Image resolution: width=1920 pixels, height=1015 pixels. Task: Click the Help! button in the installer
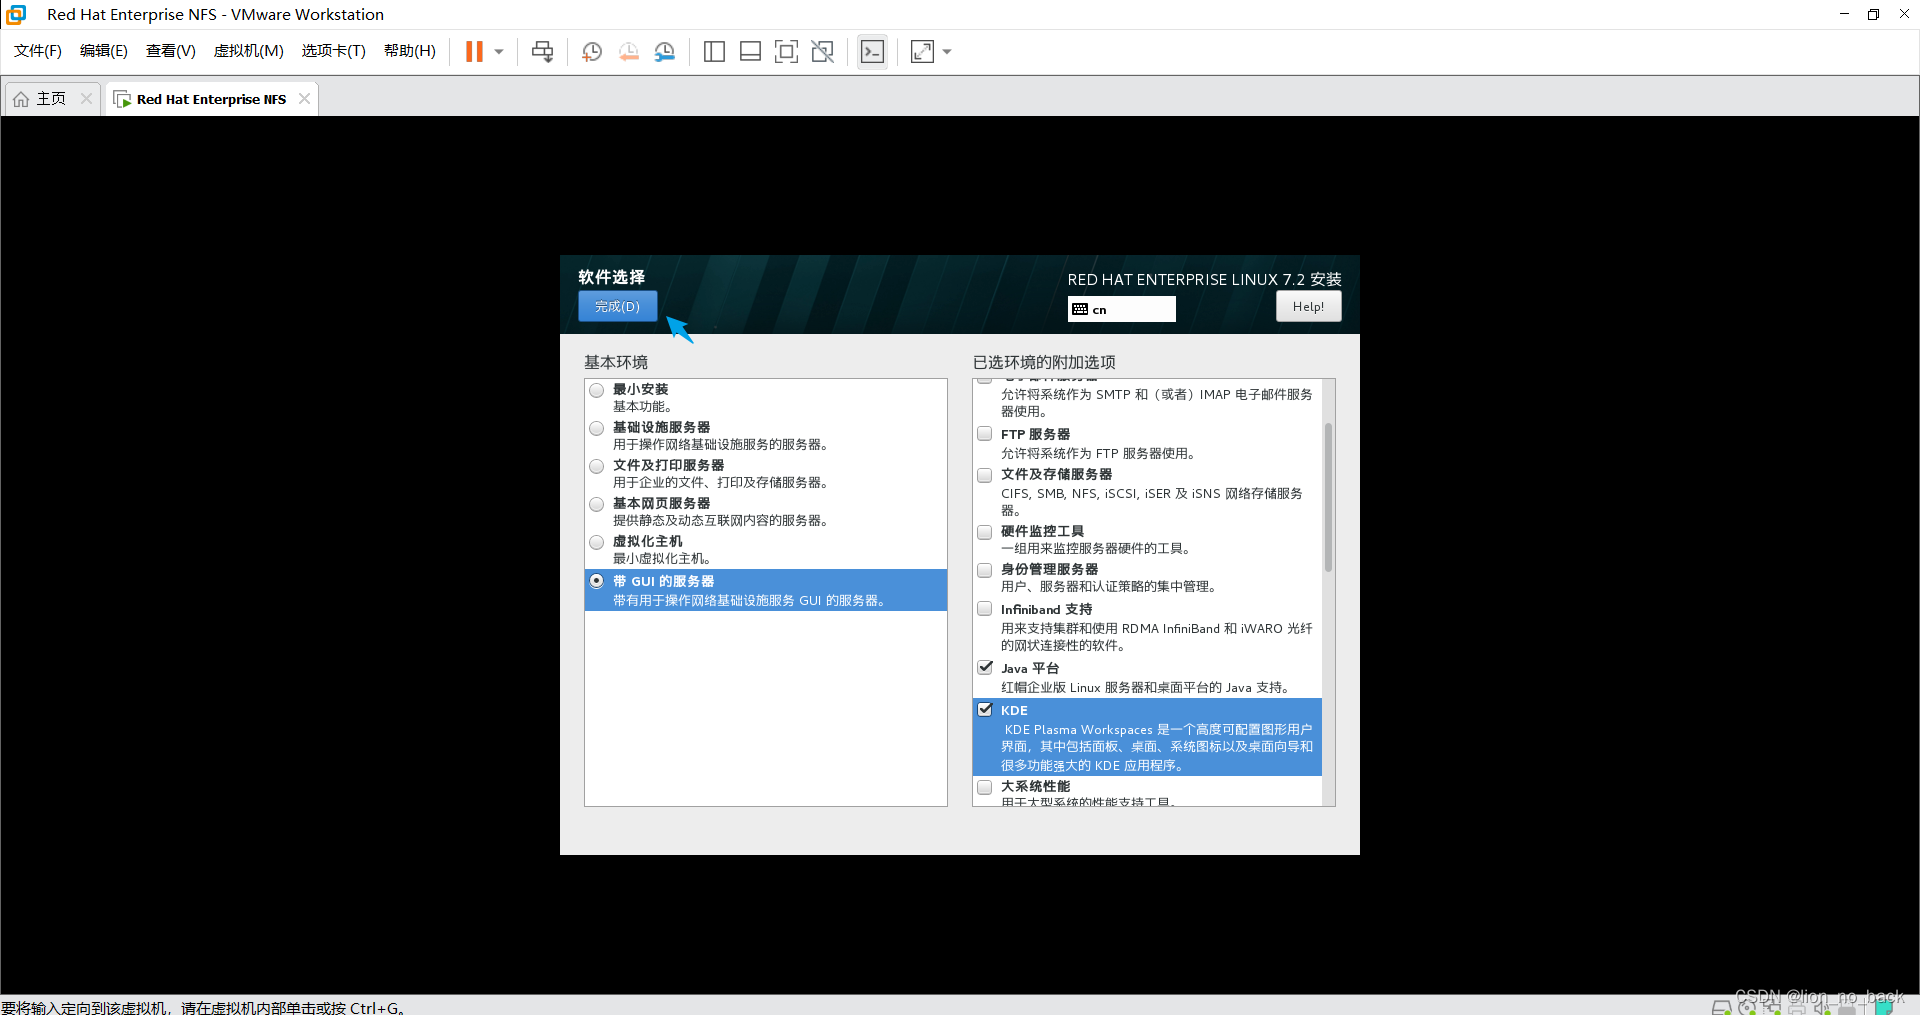pos(1308,306)
